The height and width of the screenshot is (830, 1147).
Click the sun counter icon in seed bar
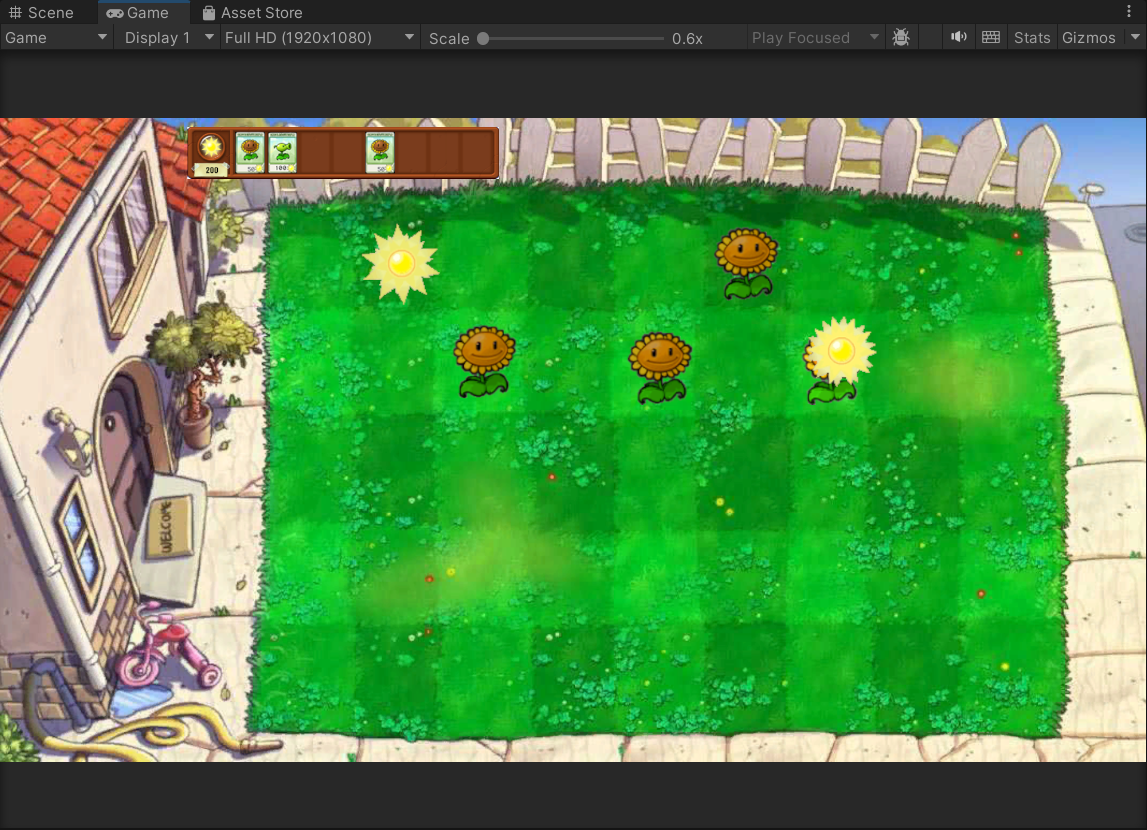[x=211, y=147]
